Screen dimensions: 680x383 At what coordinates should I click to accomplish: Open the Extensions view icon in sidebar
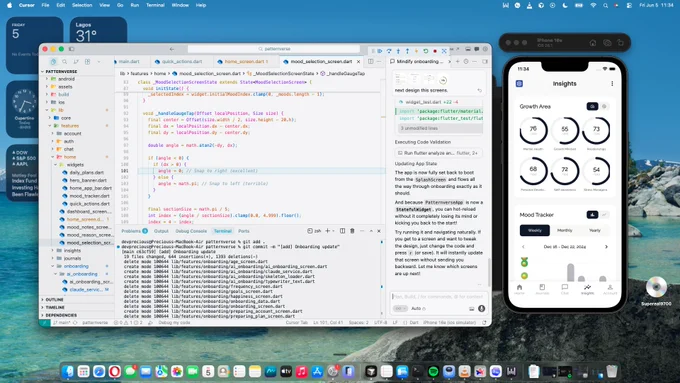pos(87,62)
